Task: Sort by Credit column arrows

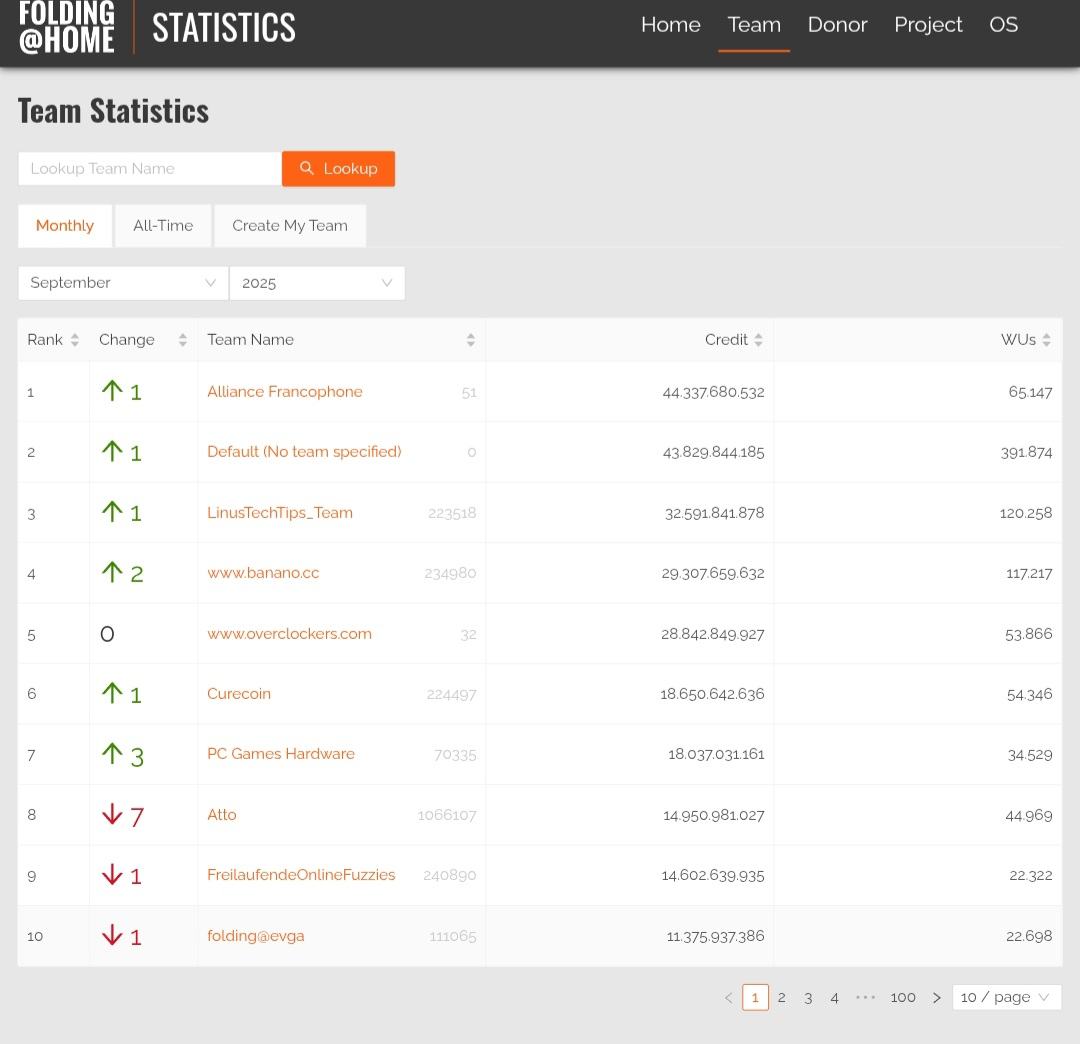Action: 758,340
